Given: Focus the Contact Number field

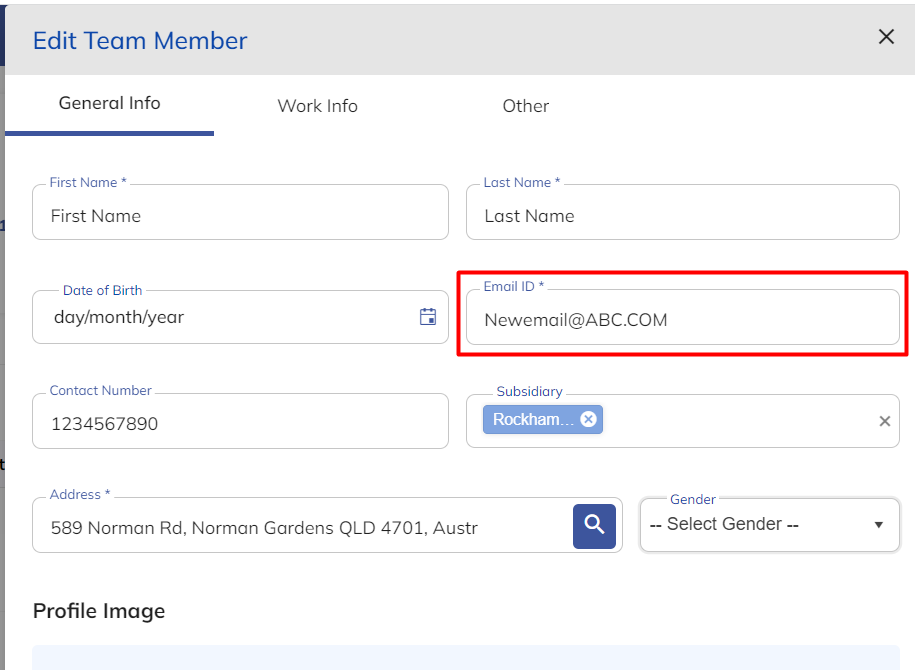Looking at the screenshot, I should click(x=240, y=423).
